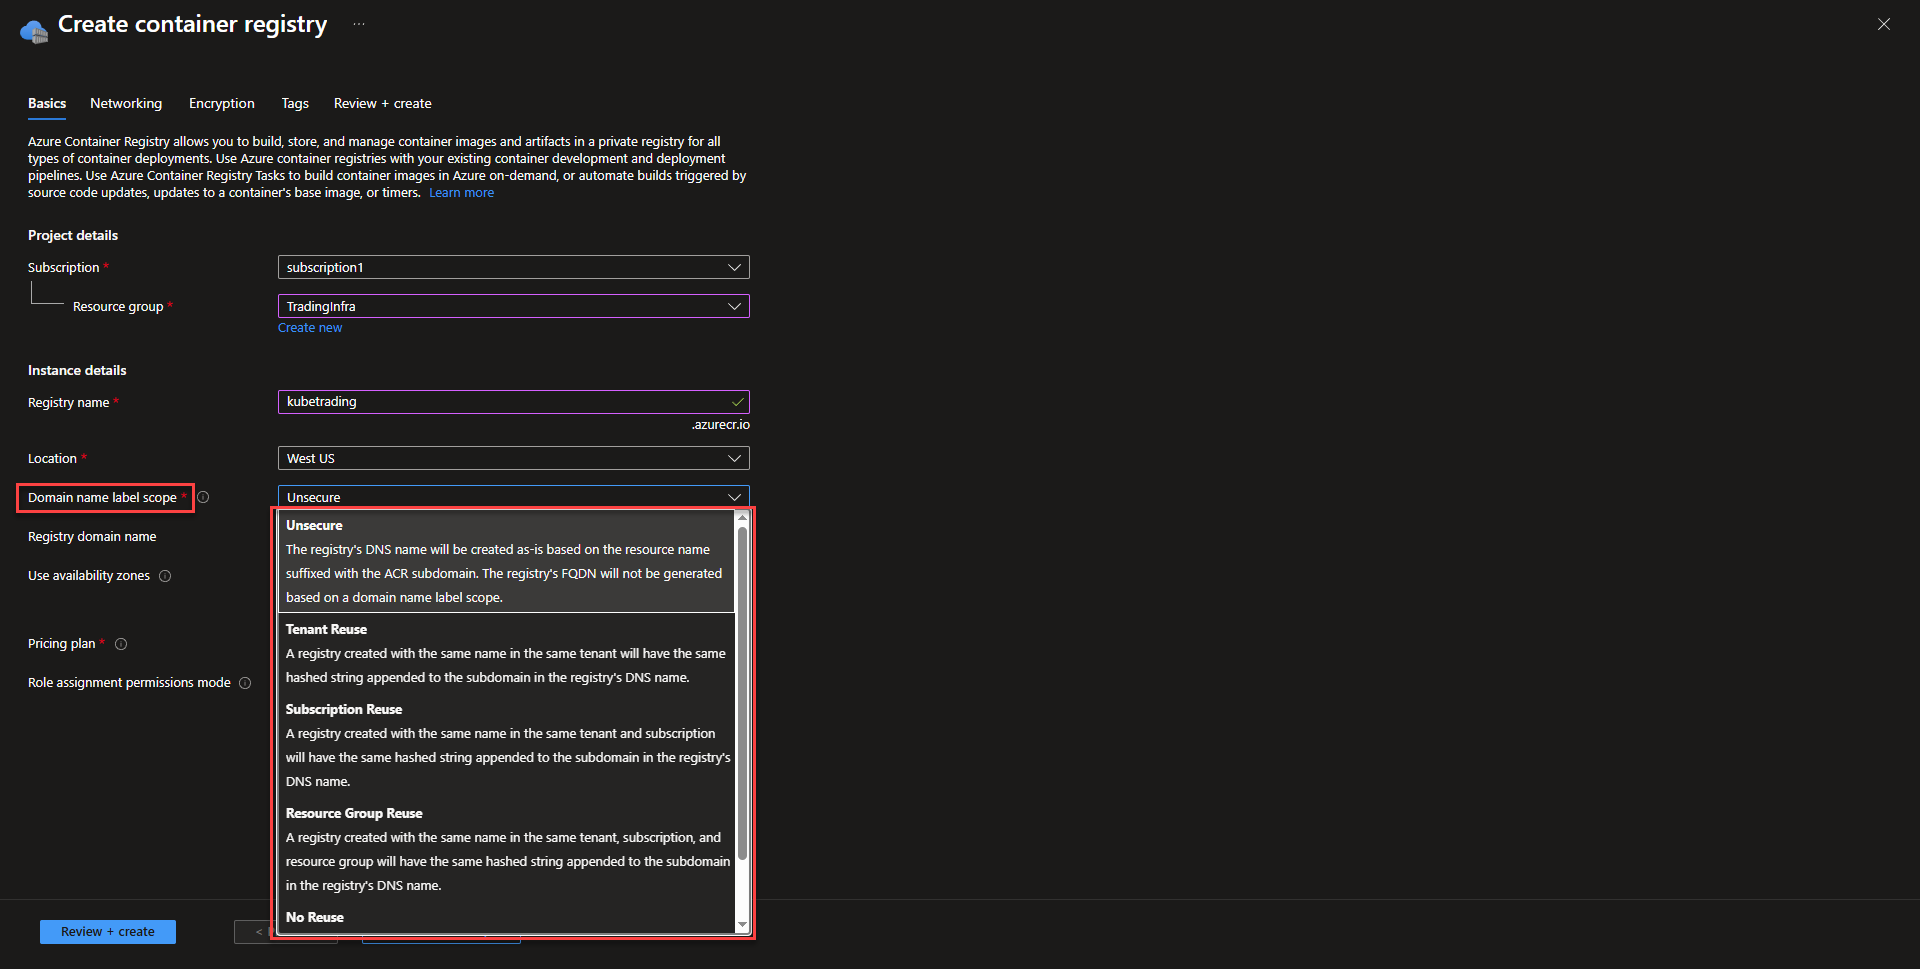
Task: Click info icon next to Use availability zones
Action: (165, 576)
